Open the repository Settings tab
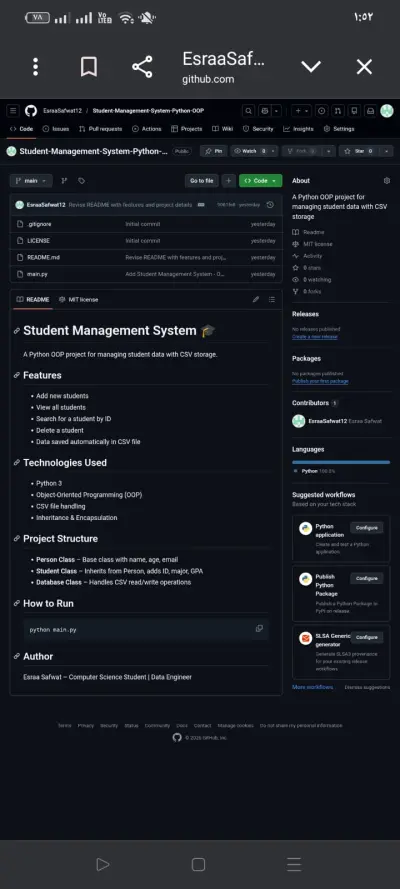Screen dimensions: 400x889 click(x=339, y=129)
